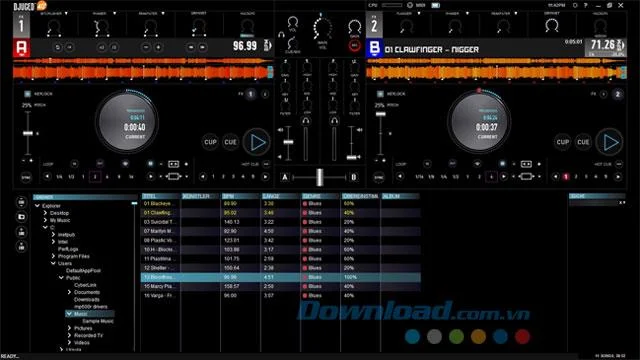Sync deck A tempo with SYNC button
Viewport: 640px width, 360px height.
[26, 178]
